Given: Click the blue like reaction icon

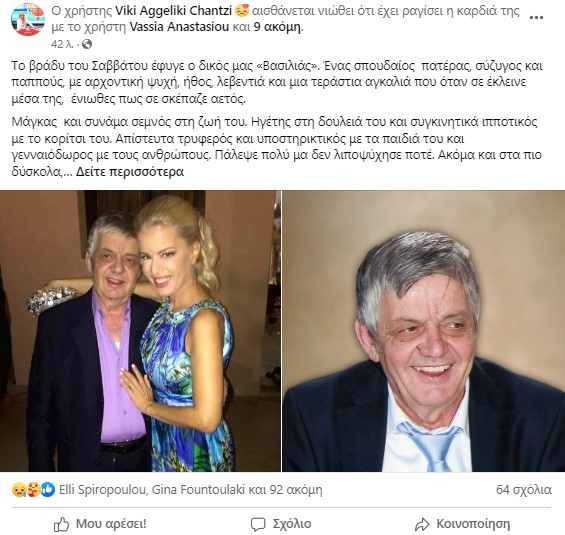Looking at the screenshot, I should coord(48,490).
